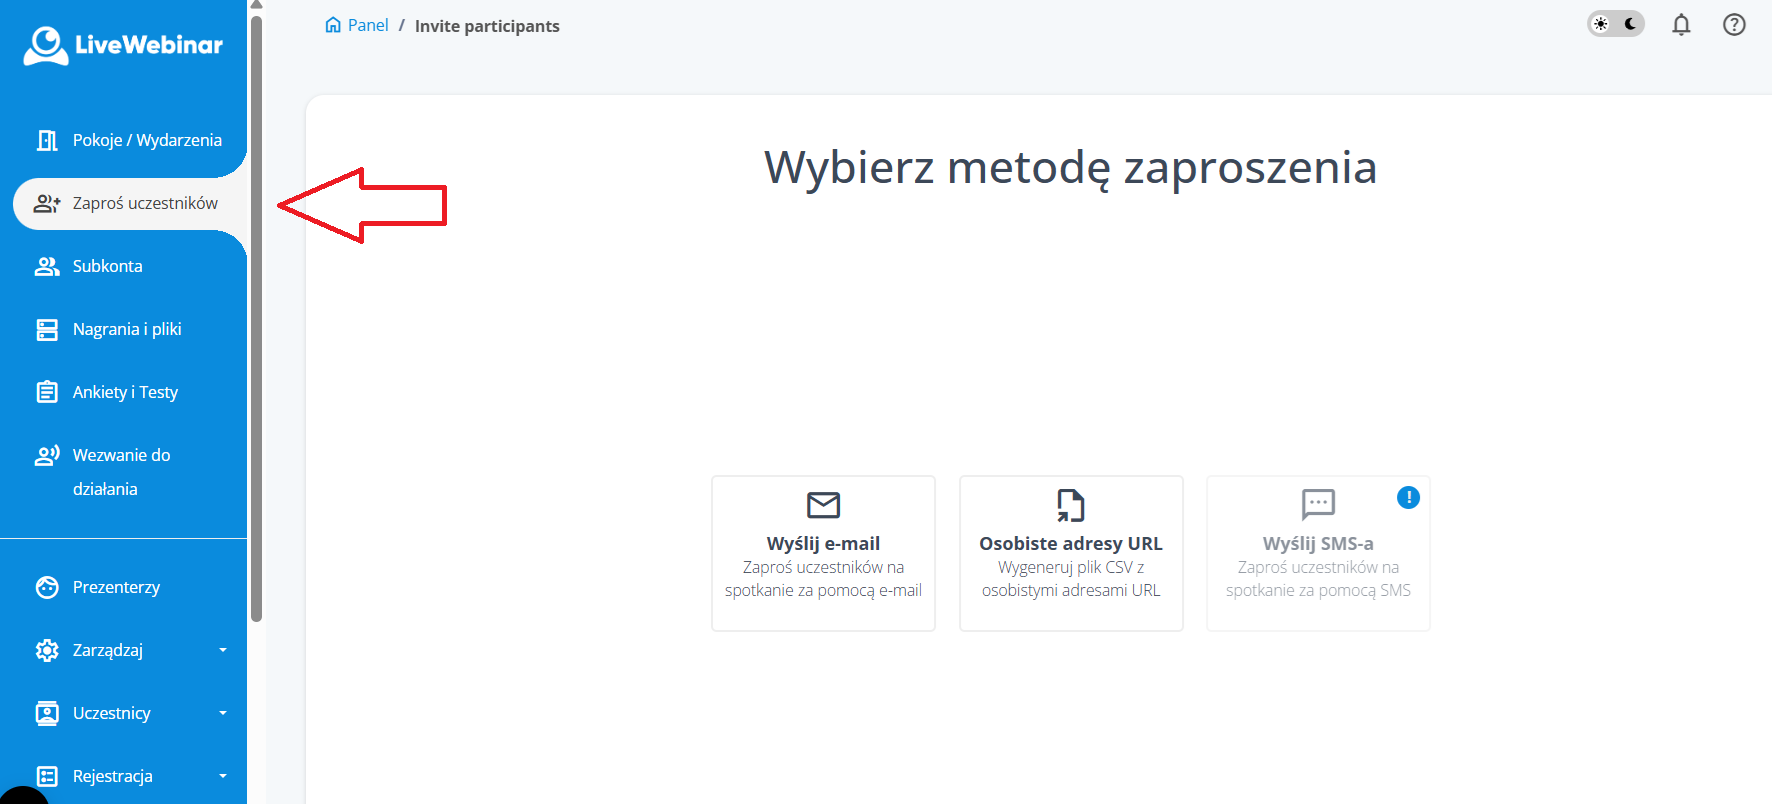Switch to dark mode with the moon toggle
Screen dimensions: 1772x804
[1630, 24]
